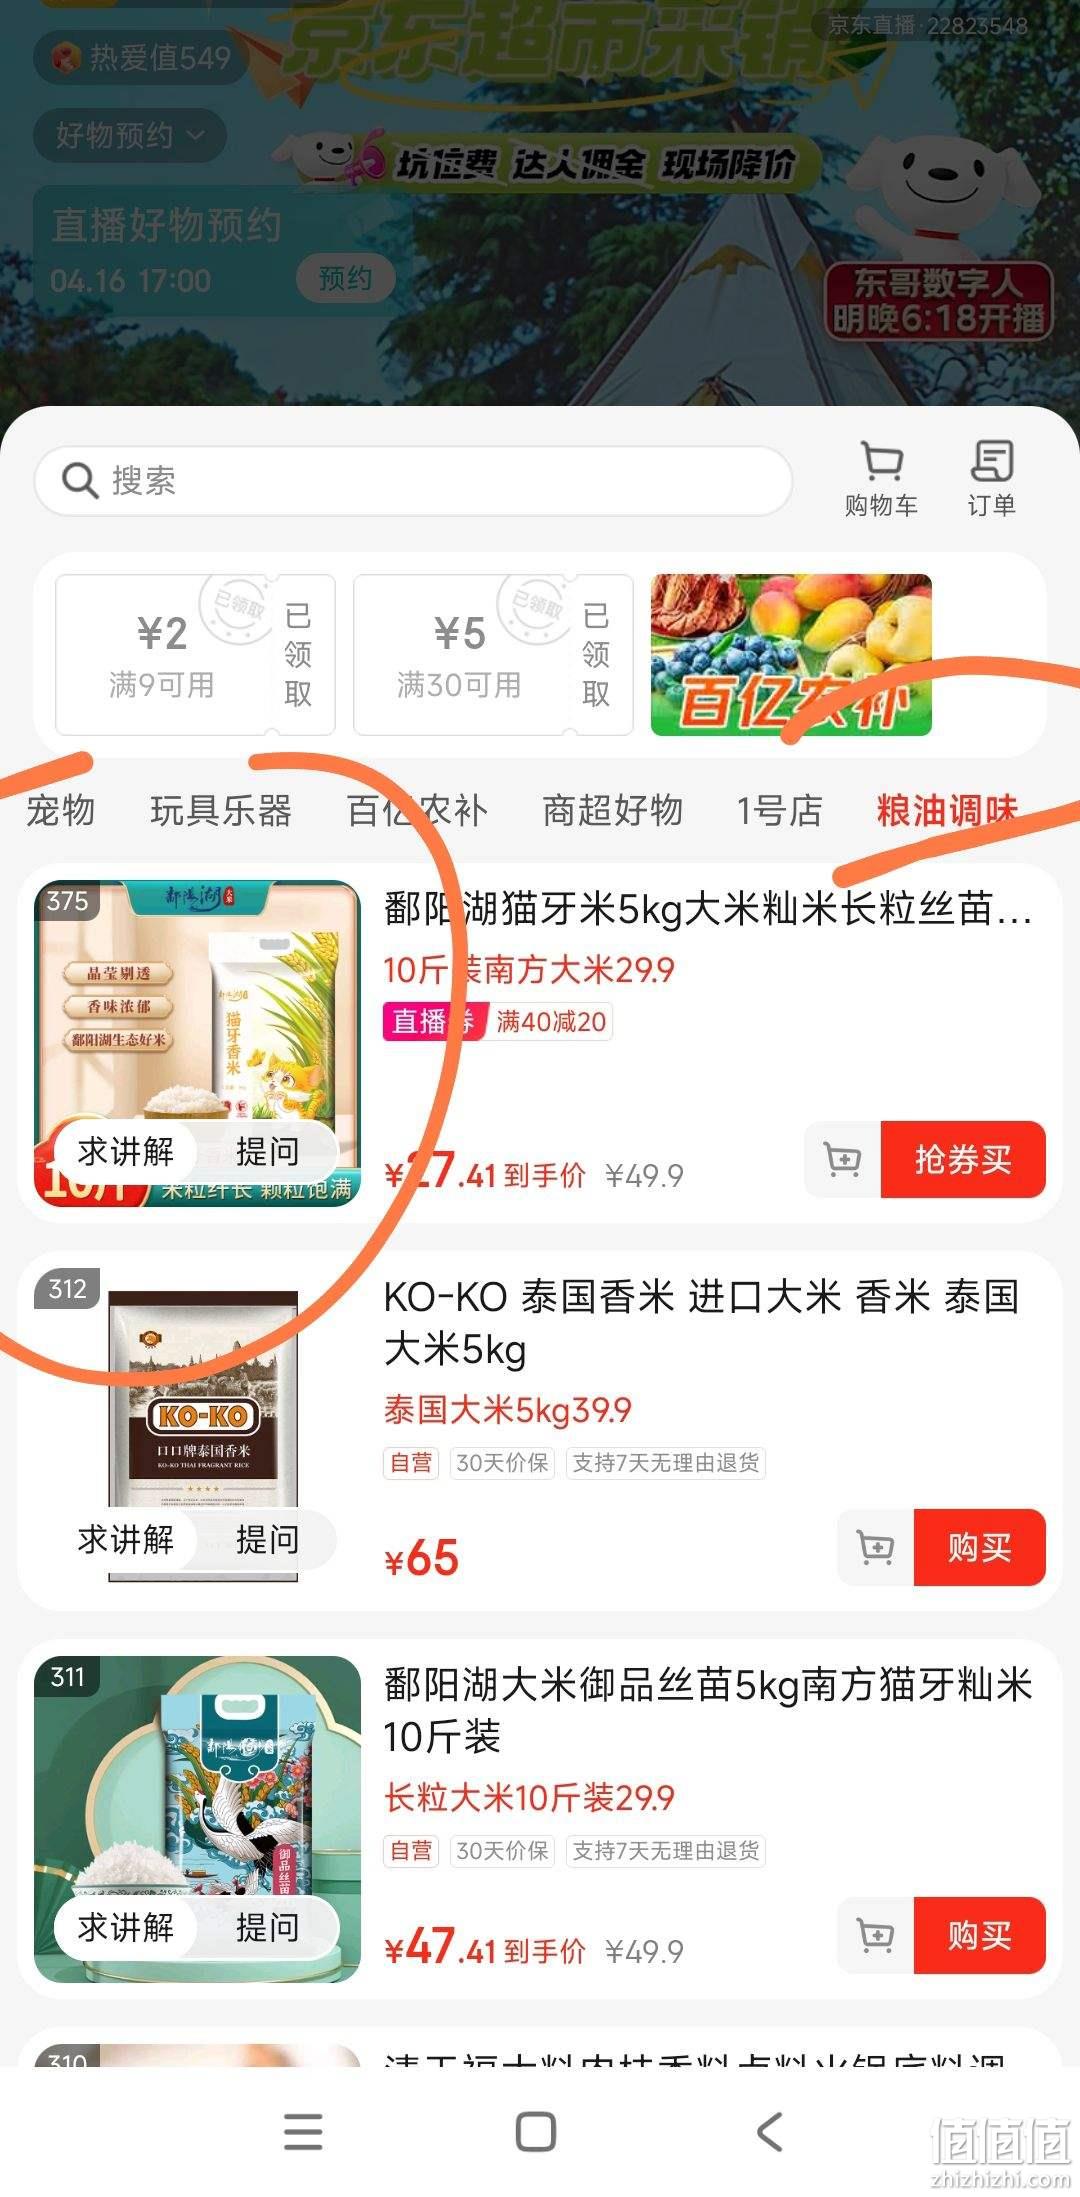1080x2197 pixels.
Task: Select the 玩具乐器 category tab
Action: (x=220, y=810)
